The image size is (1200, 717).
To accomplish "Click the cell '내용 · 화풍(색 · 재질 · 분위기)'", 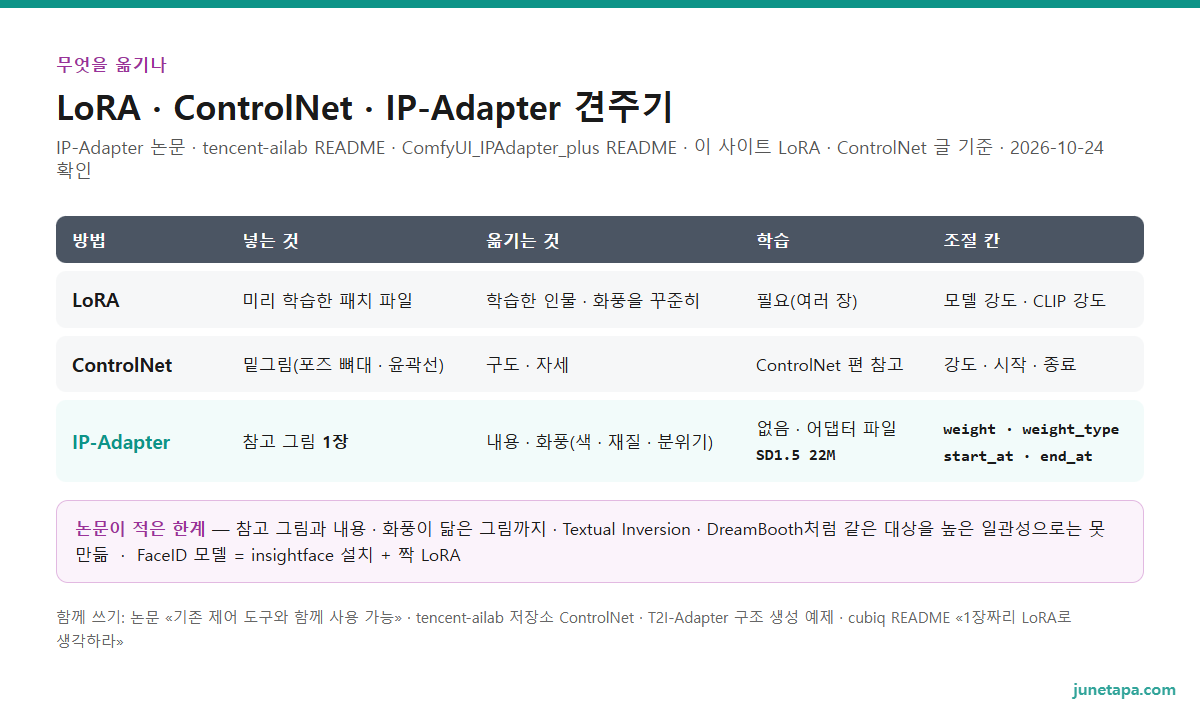I will pos(600,442).
